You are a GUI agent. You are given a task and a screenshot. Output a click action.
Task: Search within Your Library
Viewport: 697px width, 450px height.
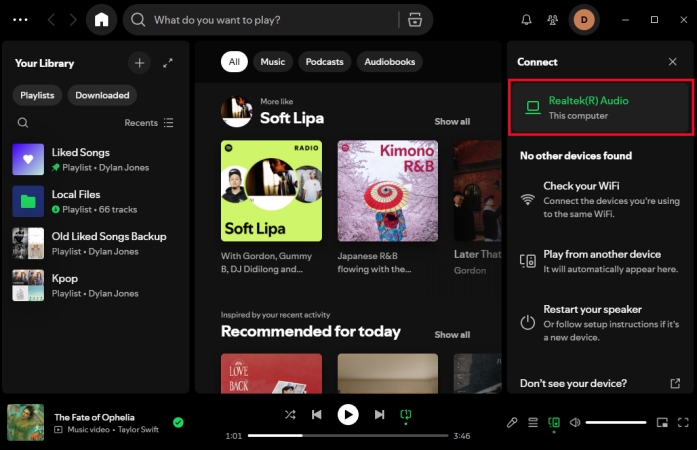click(23, 123)
